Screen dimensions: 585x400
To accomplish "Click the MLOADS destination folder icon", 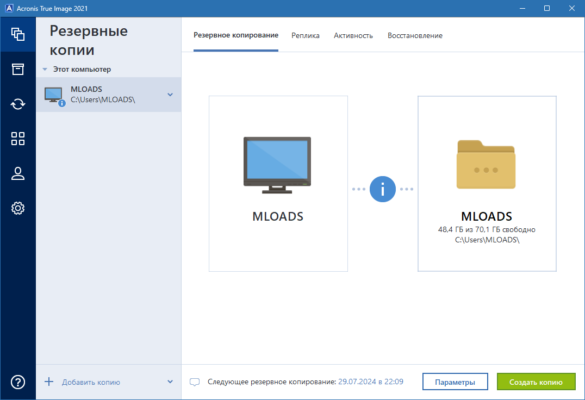I will 486,164.
